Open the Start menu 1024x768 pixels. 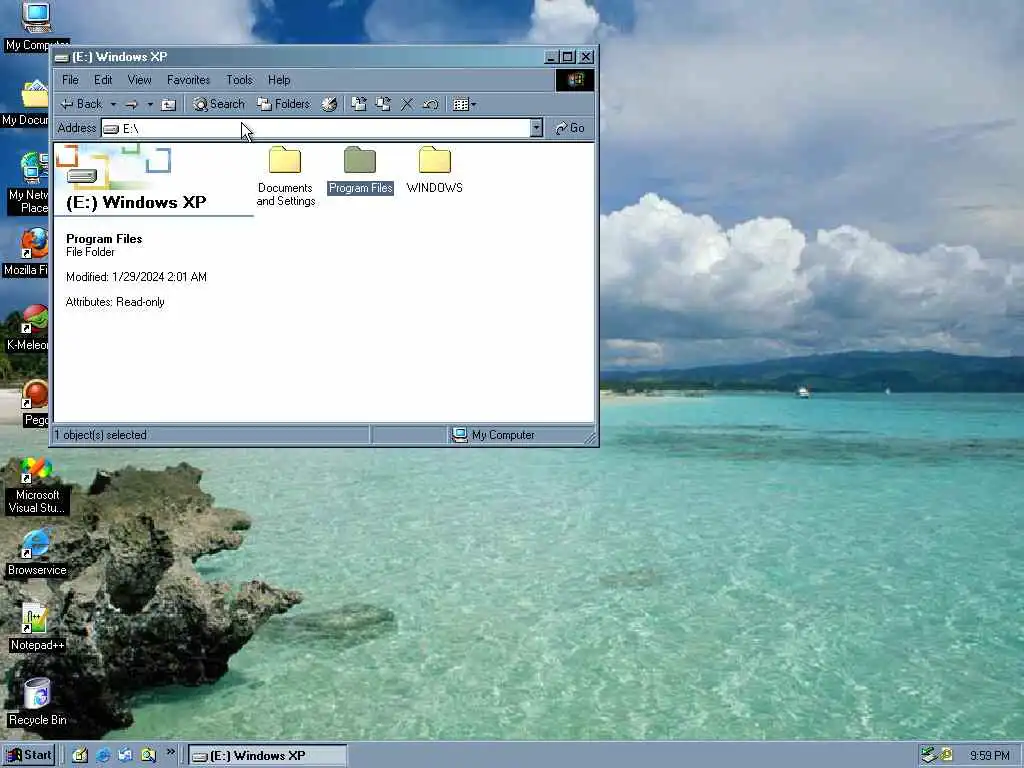point(29,756)
